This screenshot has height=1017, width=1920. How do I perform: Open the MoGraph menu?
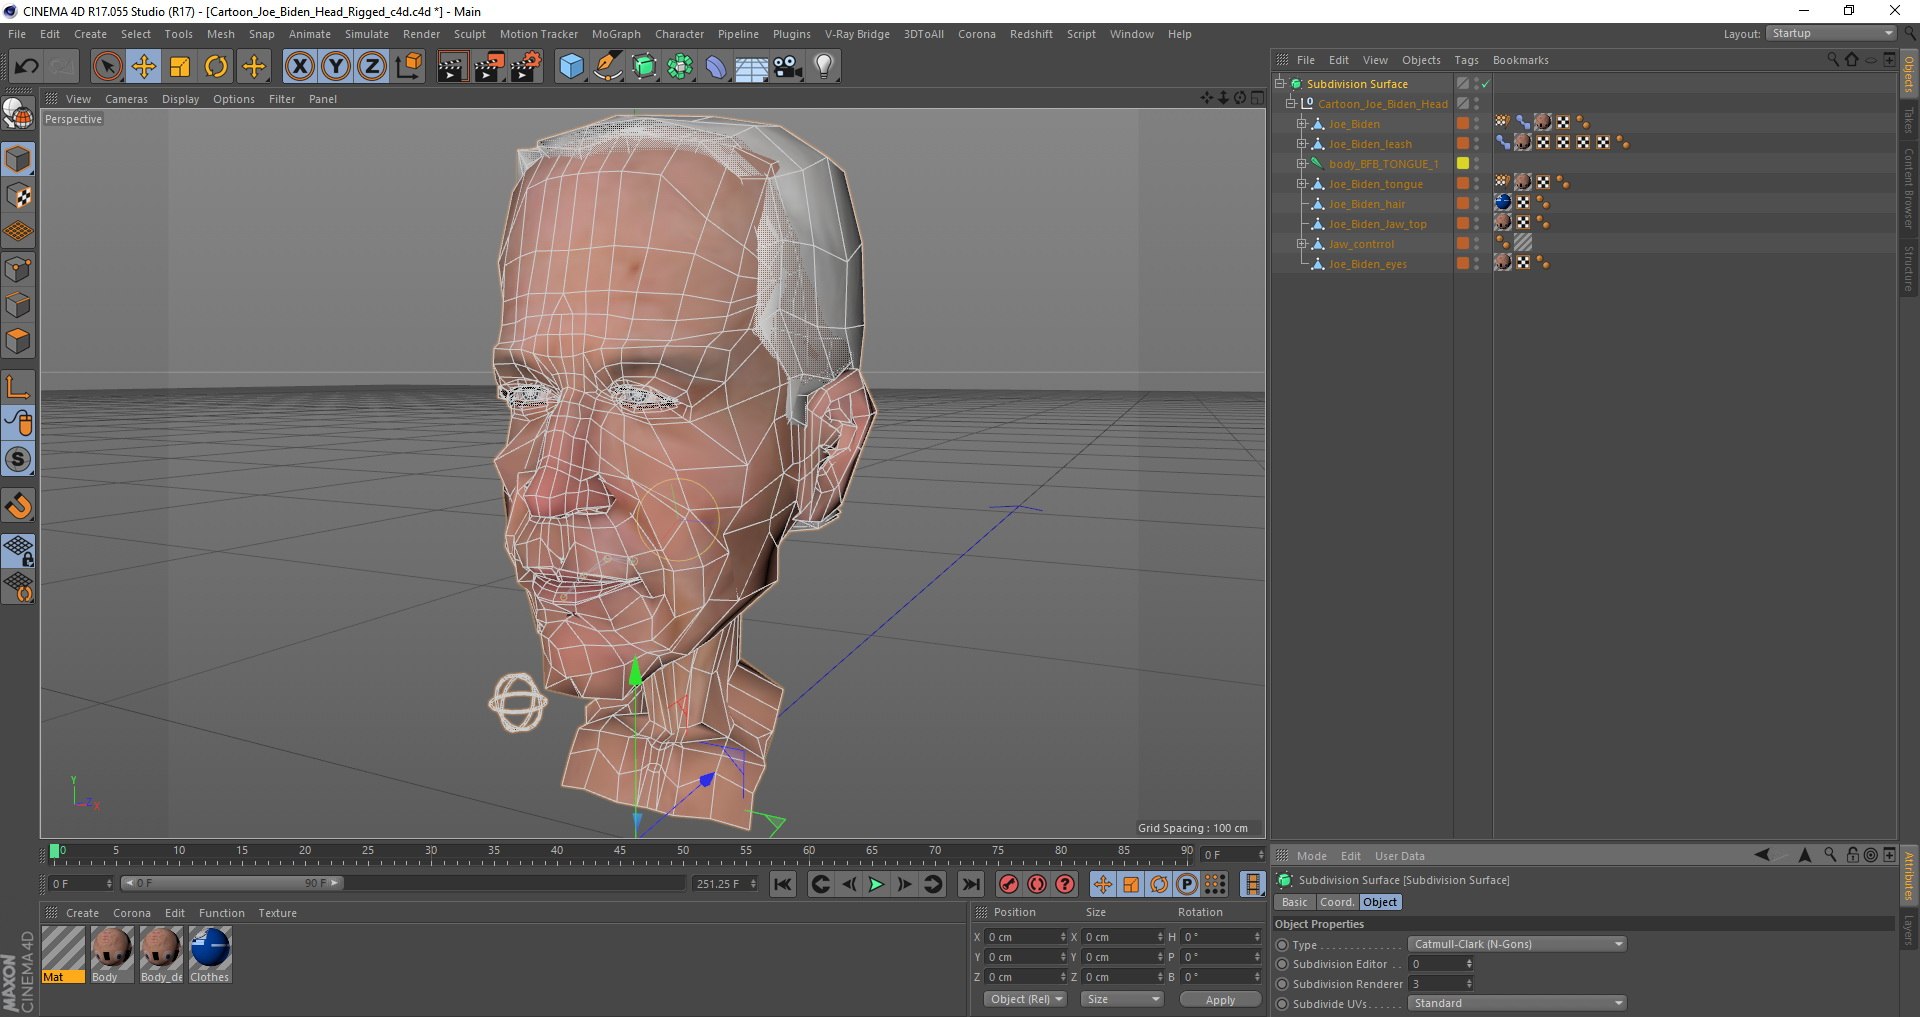click(x=616, y=34)
